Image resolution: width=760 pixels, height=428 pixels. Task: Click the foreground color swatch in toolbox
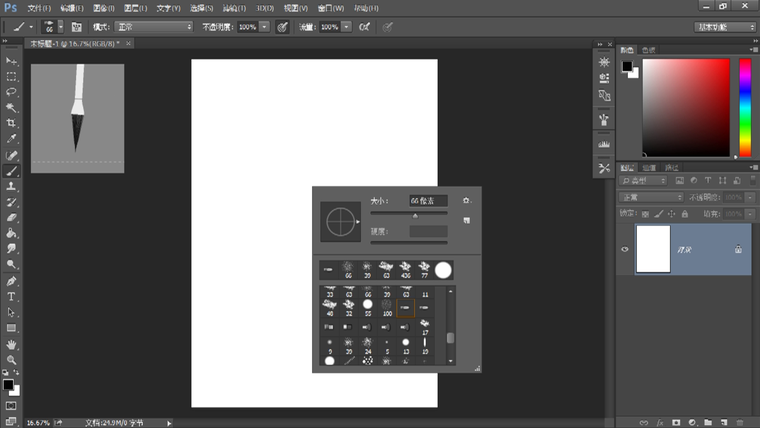(x=8, y=384)
